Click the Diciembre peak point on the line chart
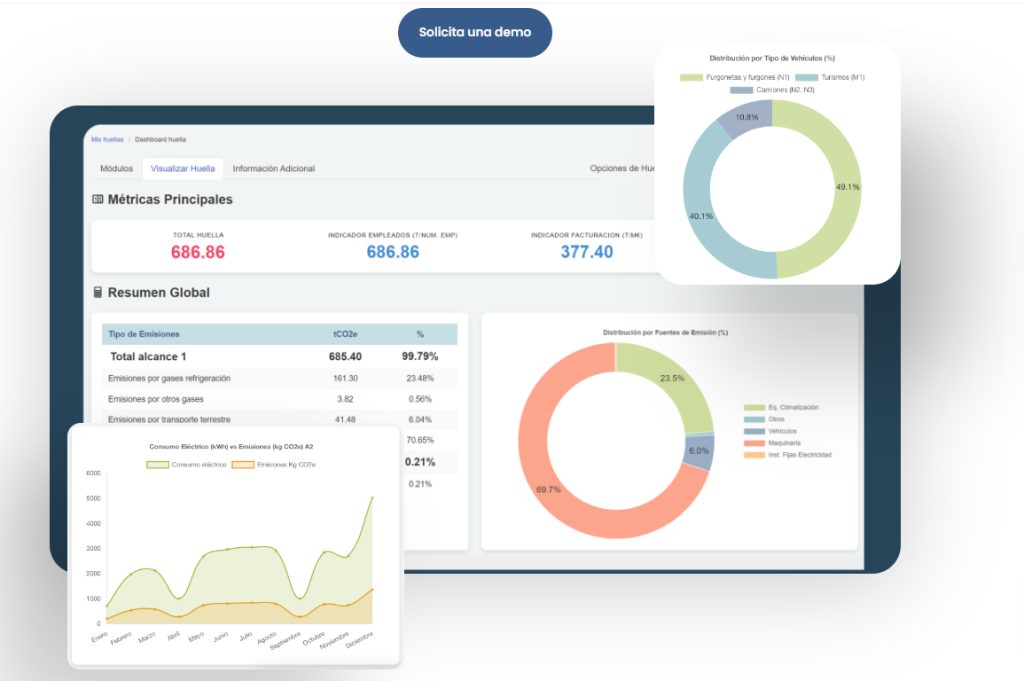 372,498
